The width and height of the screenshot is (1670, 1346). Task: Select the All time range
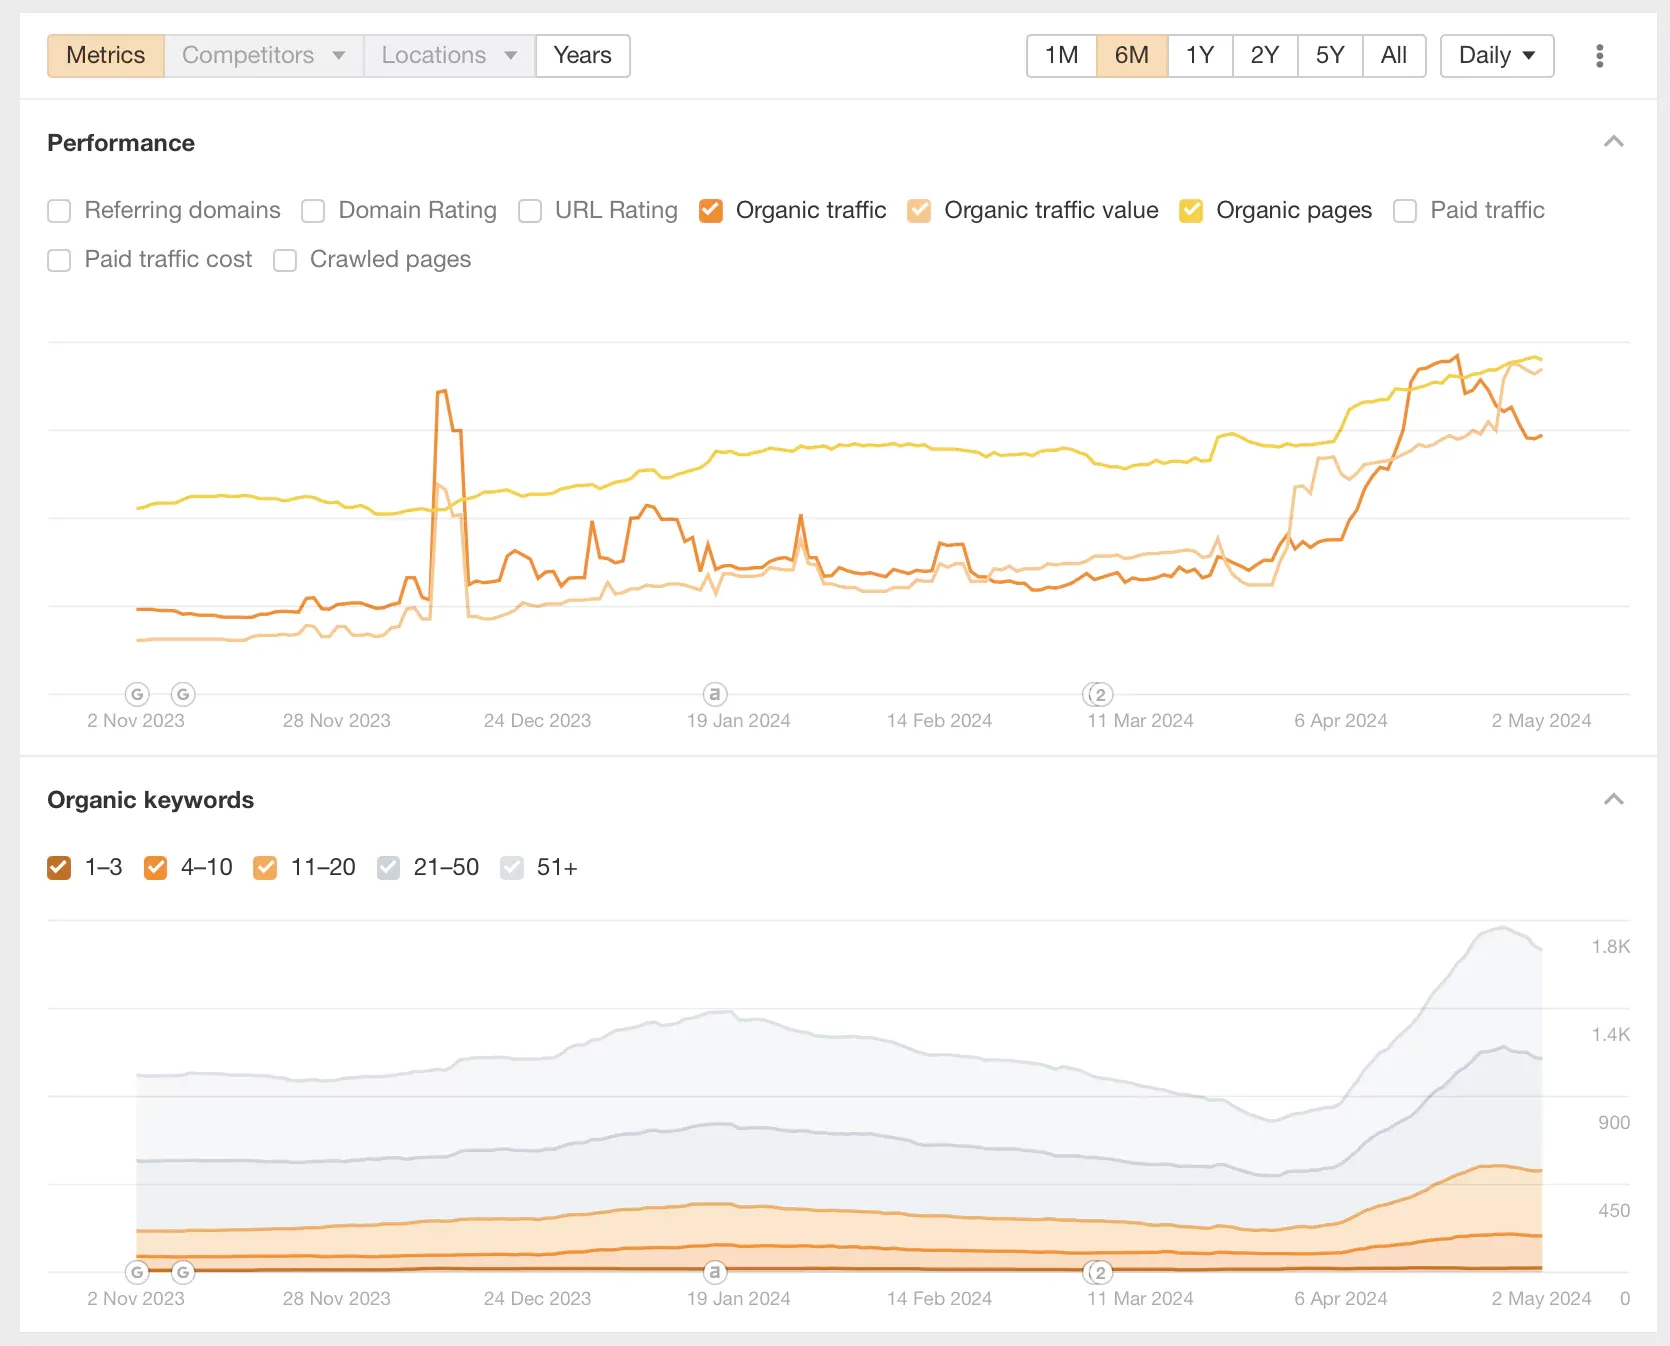pyautogui.click(x=1394, y=56)
